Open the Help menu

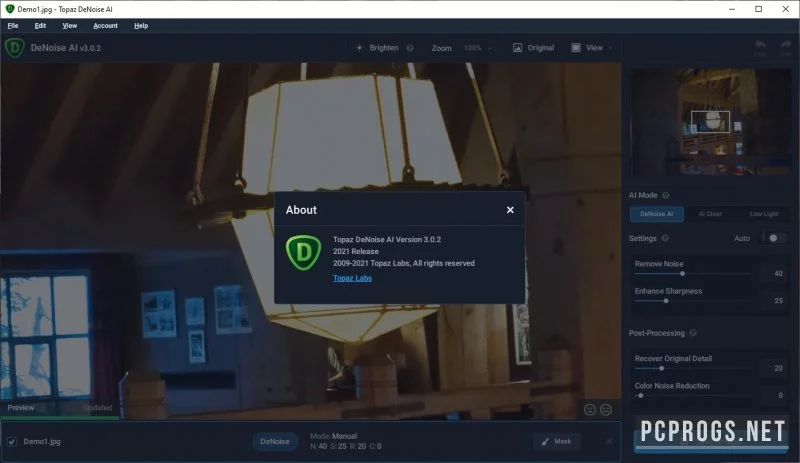(x=141, y=26)
